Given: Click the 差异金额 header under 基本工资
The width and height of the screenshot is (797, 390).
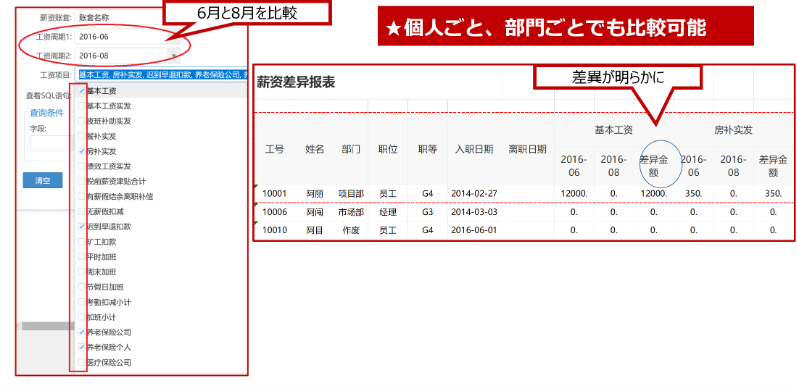Looking at the screenshot, I should pyautogui.click(x=654, y=166).
